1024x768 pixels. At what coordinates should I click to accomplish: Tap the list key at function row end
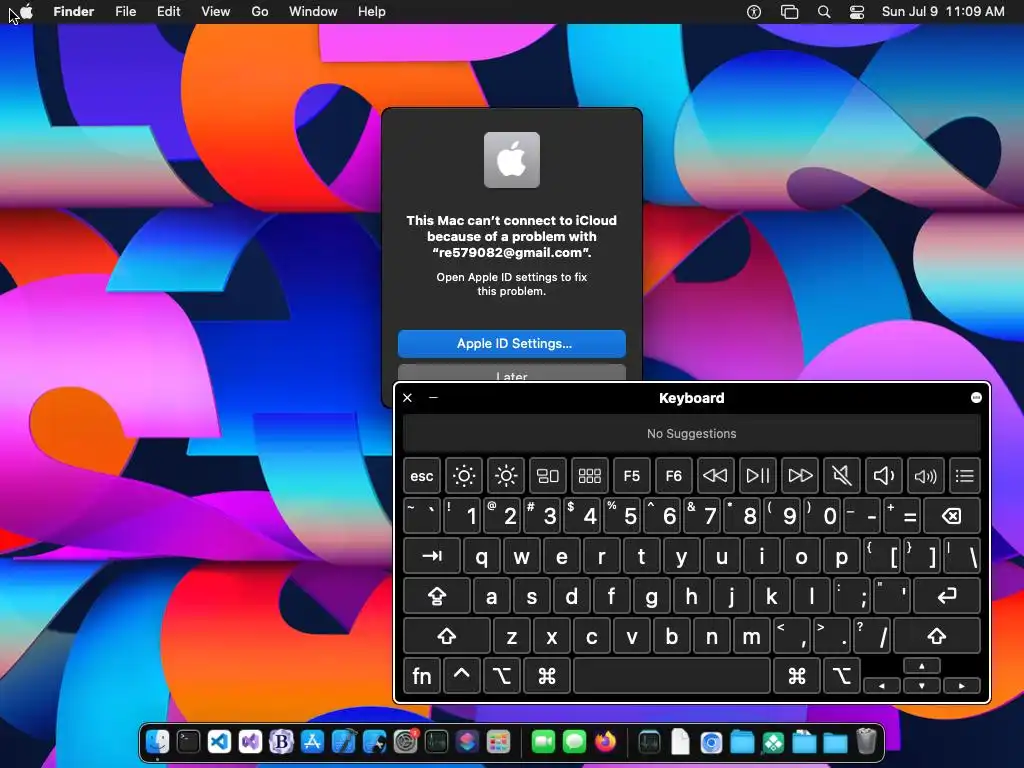[x=965, y=476]
